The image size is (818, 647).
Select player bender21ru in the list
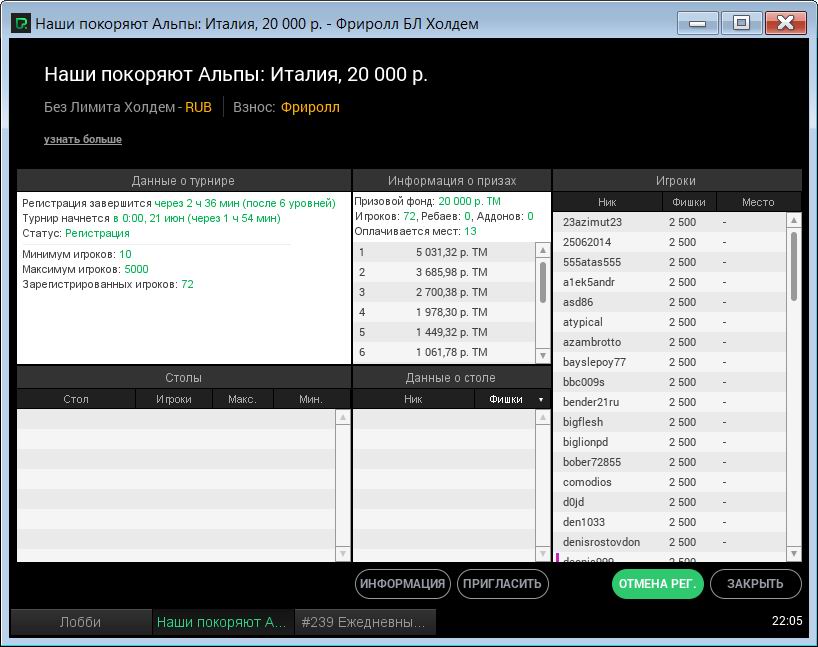591,402
